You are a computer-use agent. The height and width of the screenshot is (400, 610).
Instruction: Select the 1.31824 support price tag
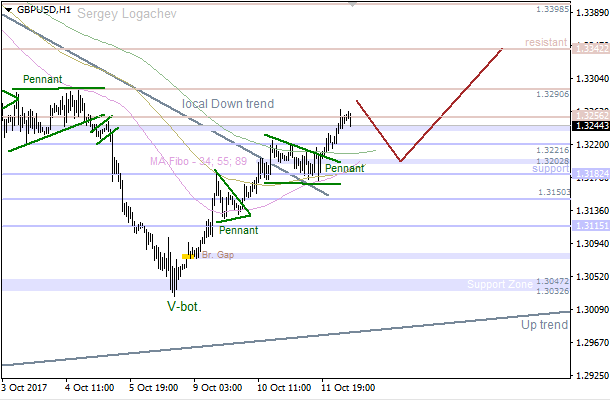pos(587,174)
